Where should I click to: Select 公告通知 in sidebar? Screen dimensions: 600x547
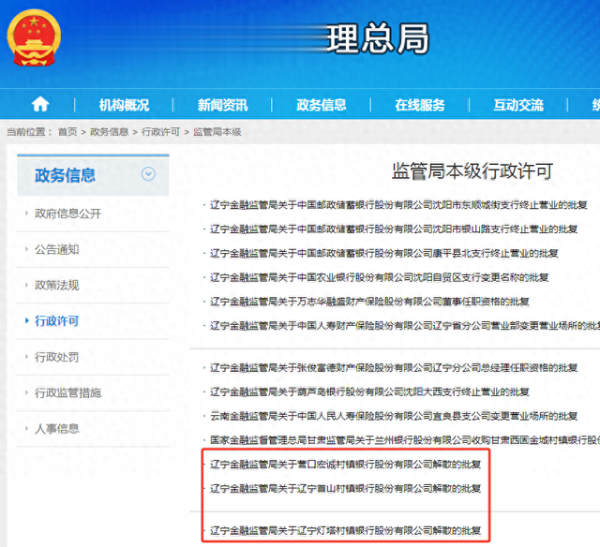(57, 250)
